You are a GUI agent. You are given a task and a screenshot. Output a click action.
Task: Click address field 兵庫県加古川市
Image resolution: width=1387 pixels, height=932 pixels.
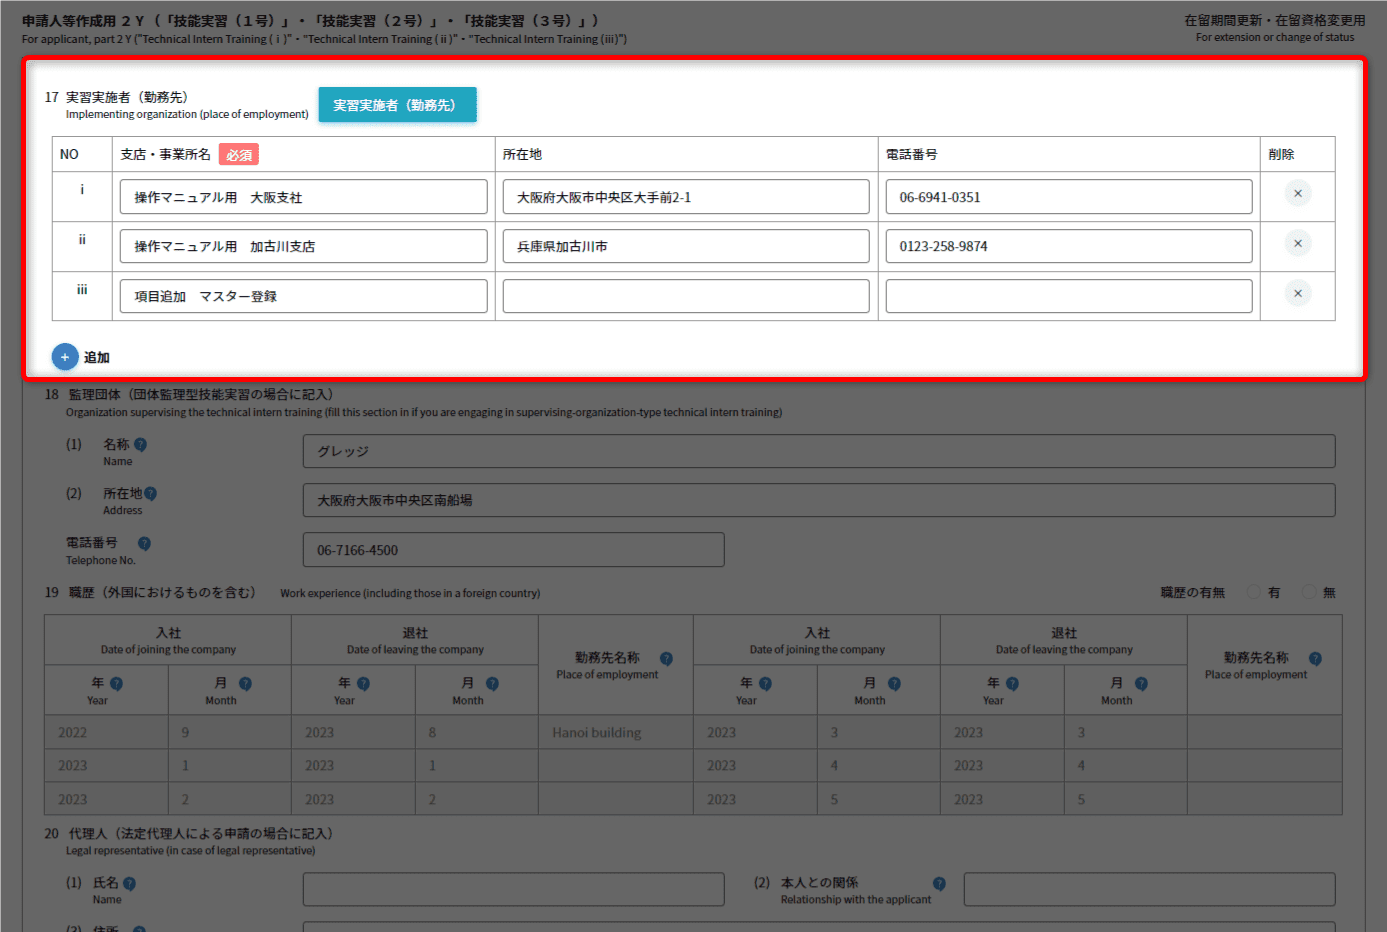tap(685, 246)
